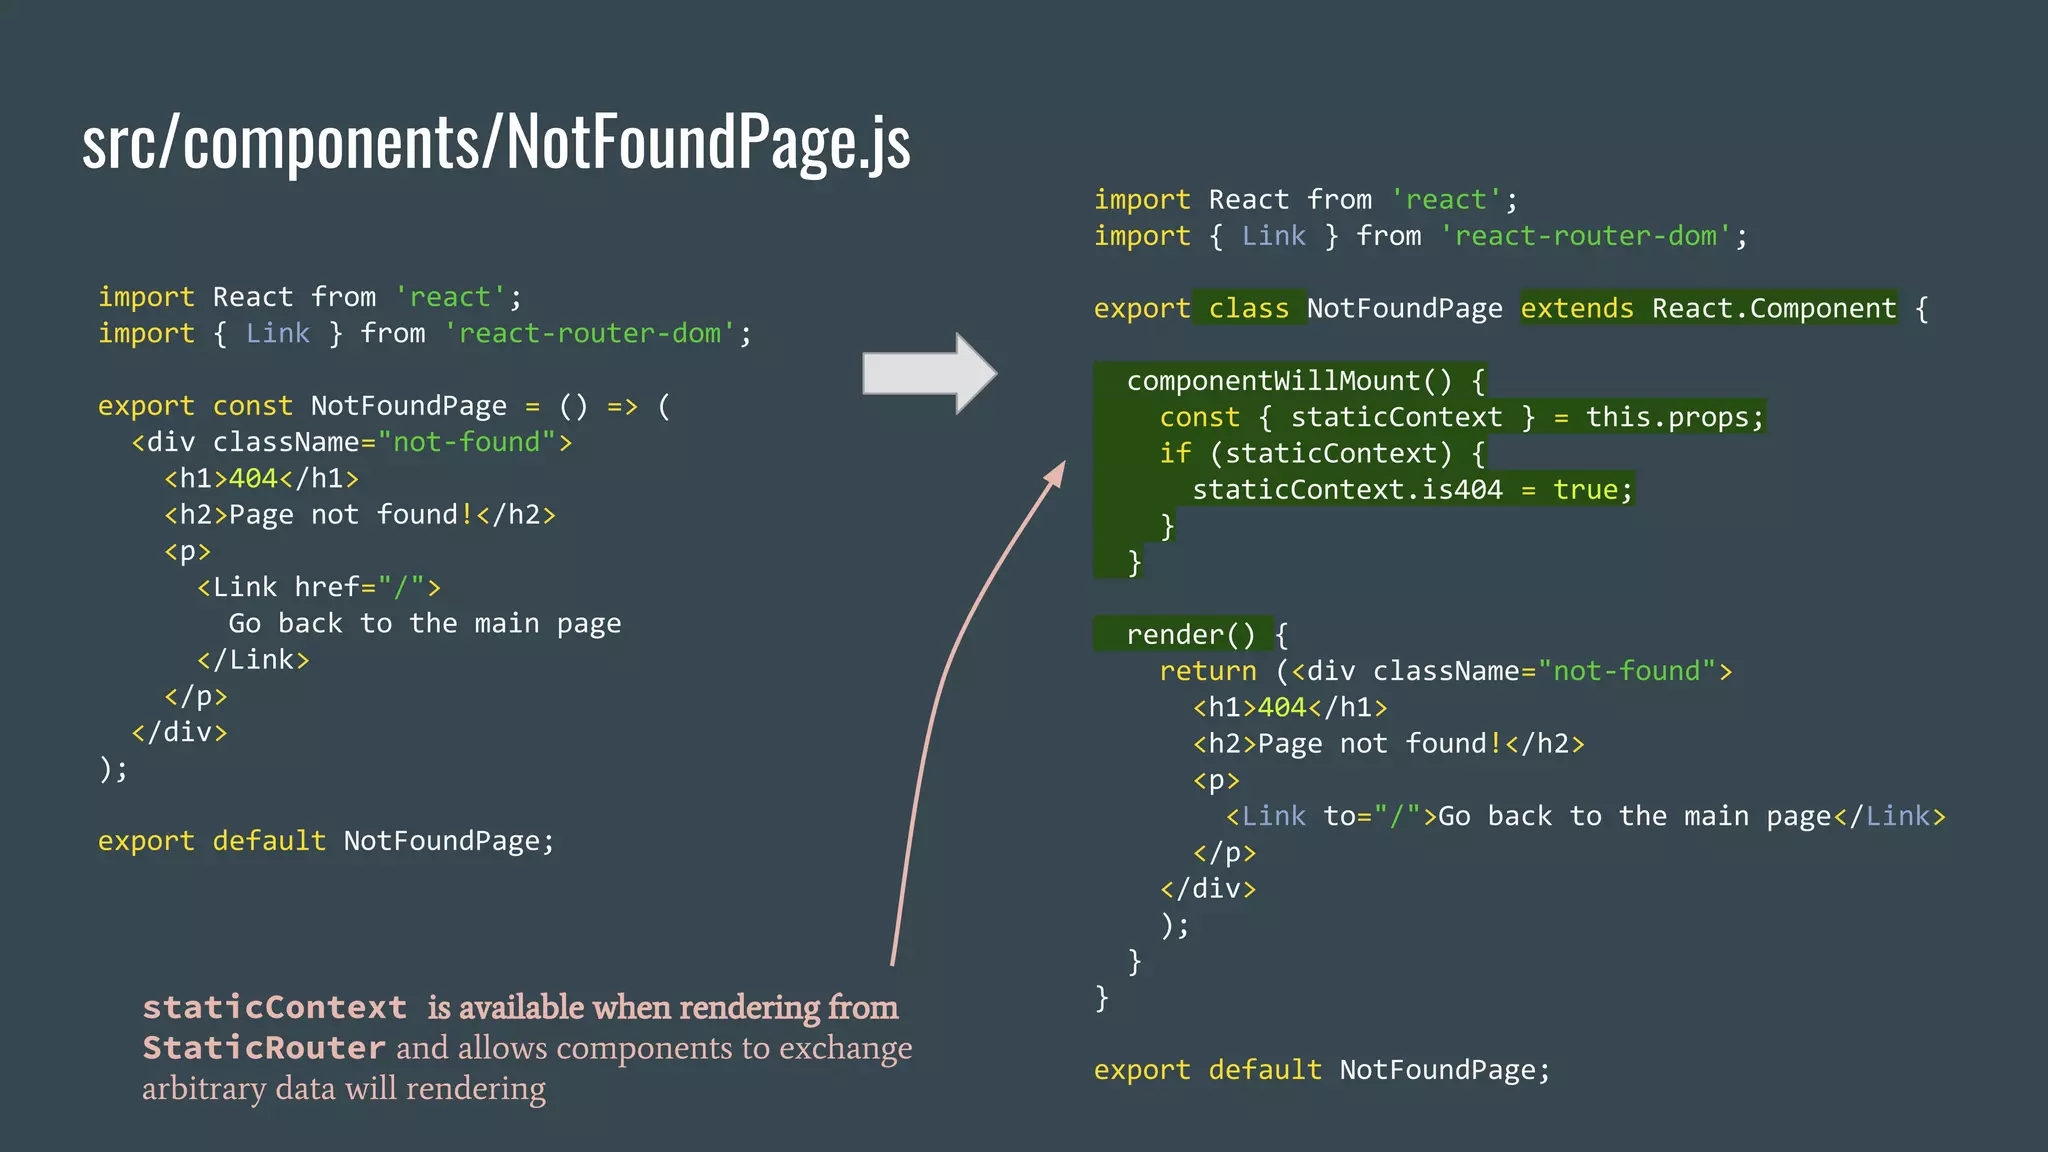Click the '<Link to="/">Go back to the main page</Link>' line
Image resolution: width=2048 pixels, height=1152 pixels.
[x=1586, y=816]
